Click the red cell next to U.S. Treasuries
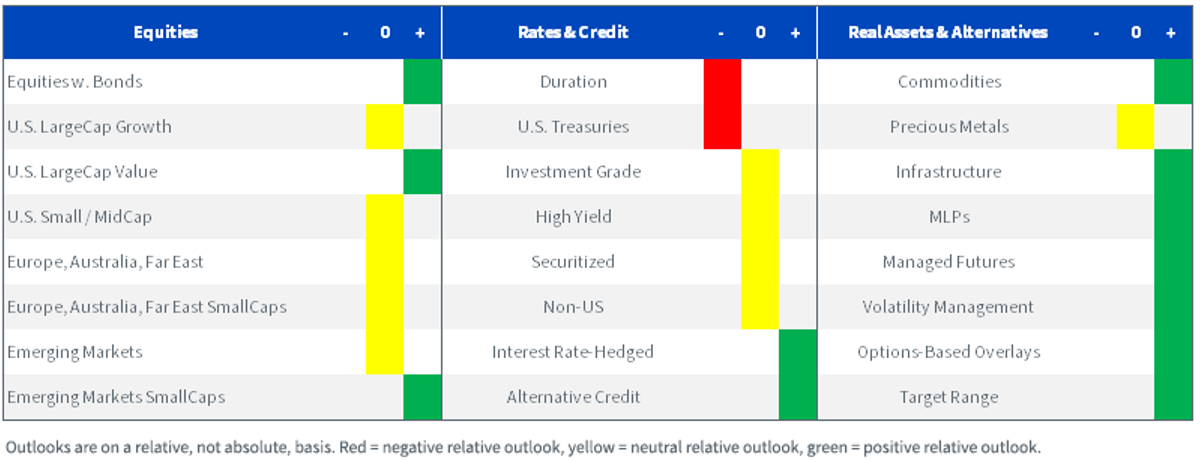This screenshot has height=461, width=1200. click(722, 127)
